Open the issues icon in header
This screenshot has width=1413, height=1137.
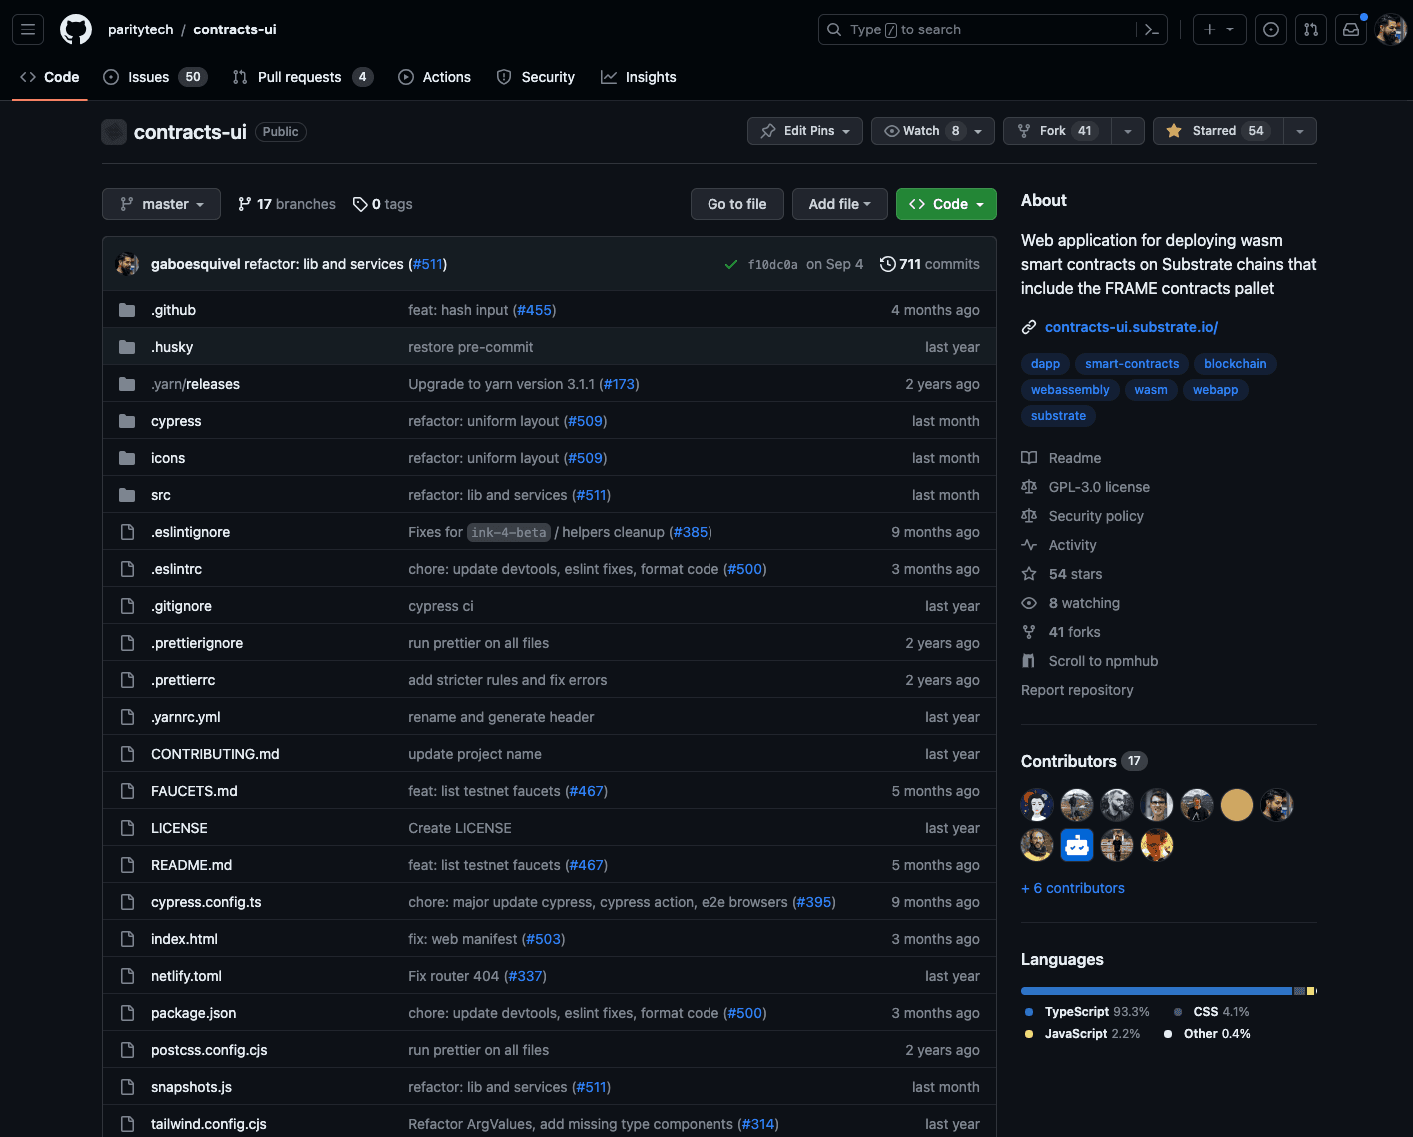point(1271,30)
